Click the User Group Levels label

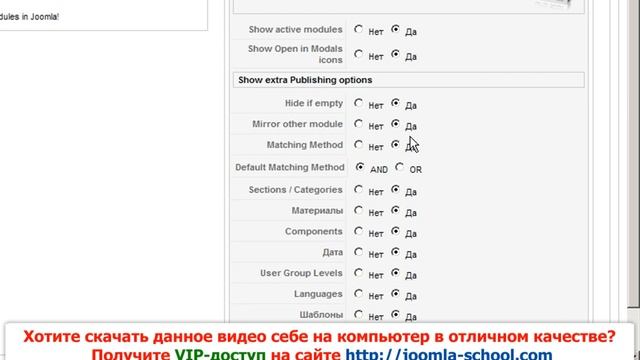301,273
